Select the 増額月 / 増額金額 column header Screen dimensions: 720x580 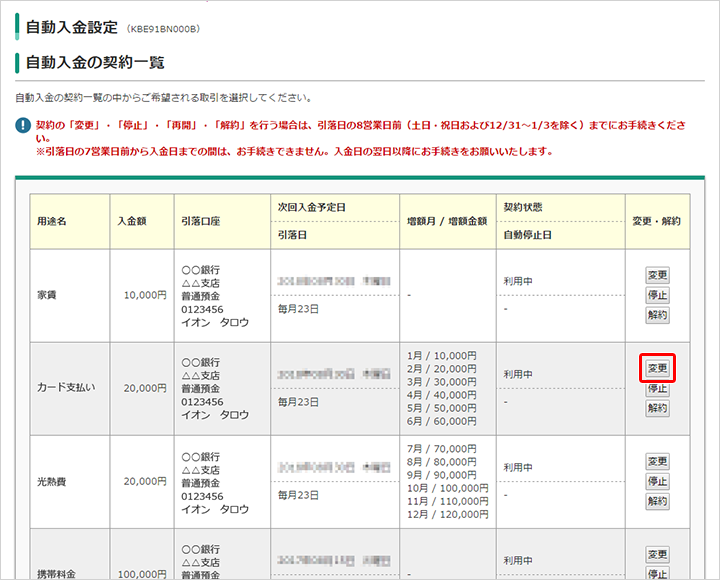[447, 221]
